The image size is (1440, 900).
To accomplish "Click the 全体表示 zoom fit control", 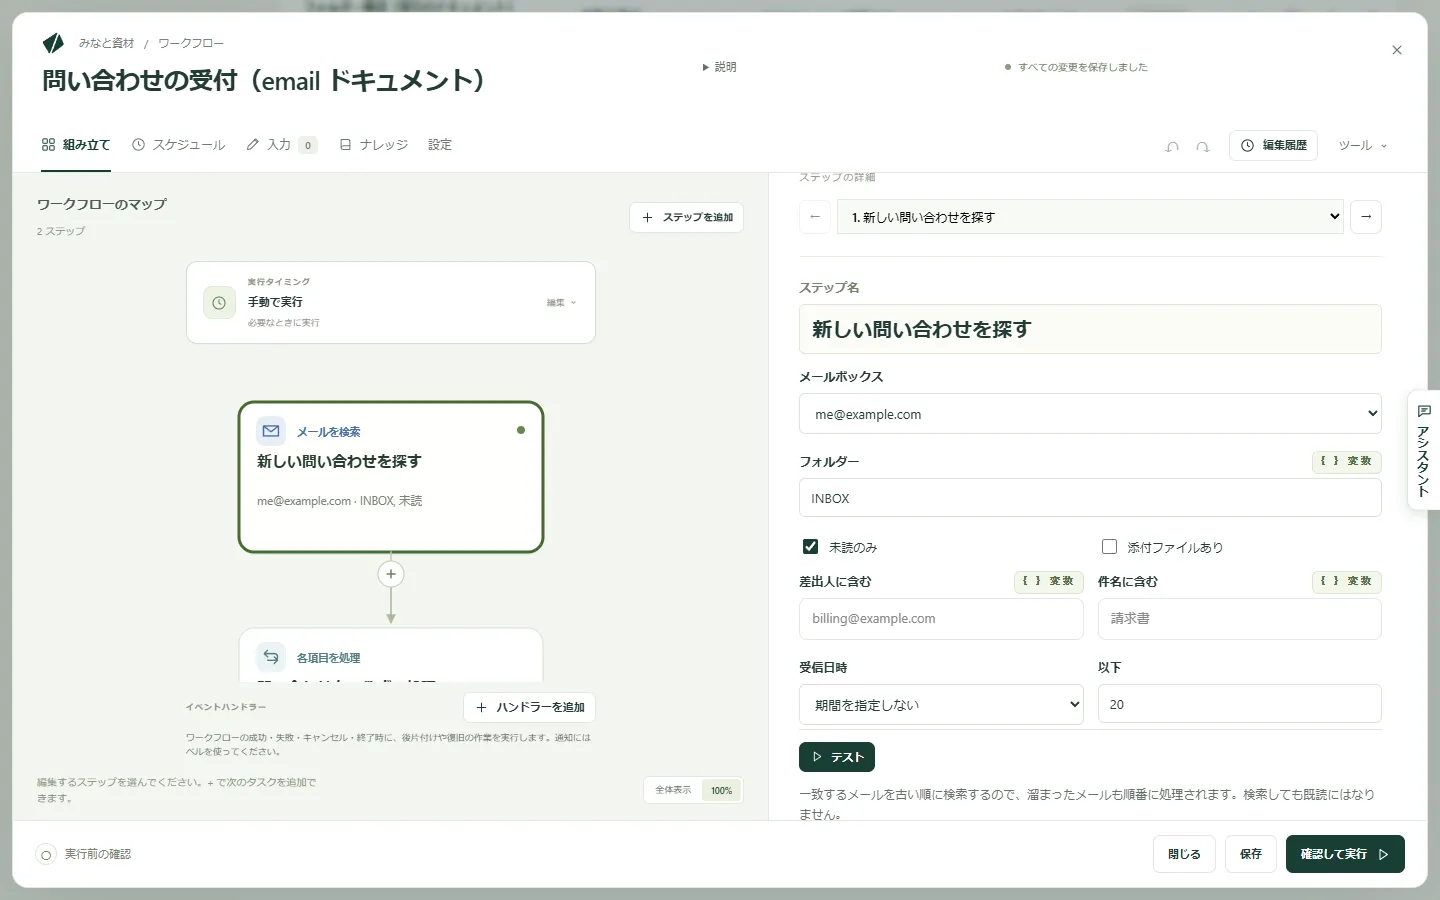I will 673,790.
